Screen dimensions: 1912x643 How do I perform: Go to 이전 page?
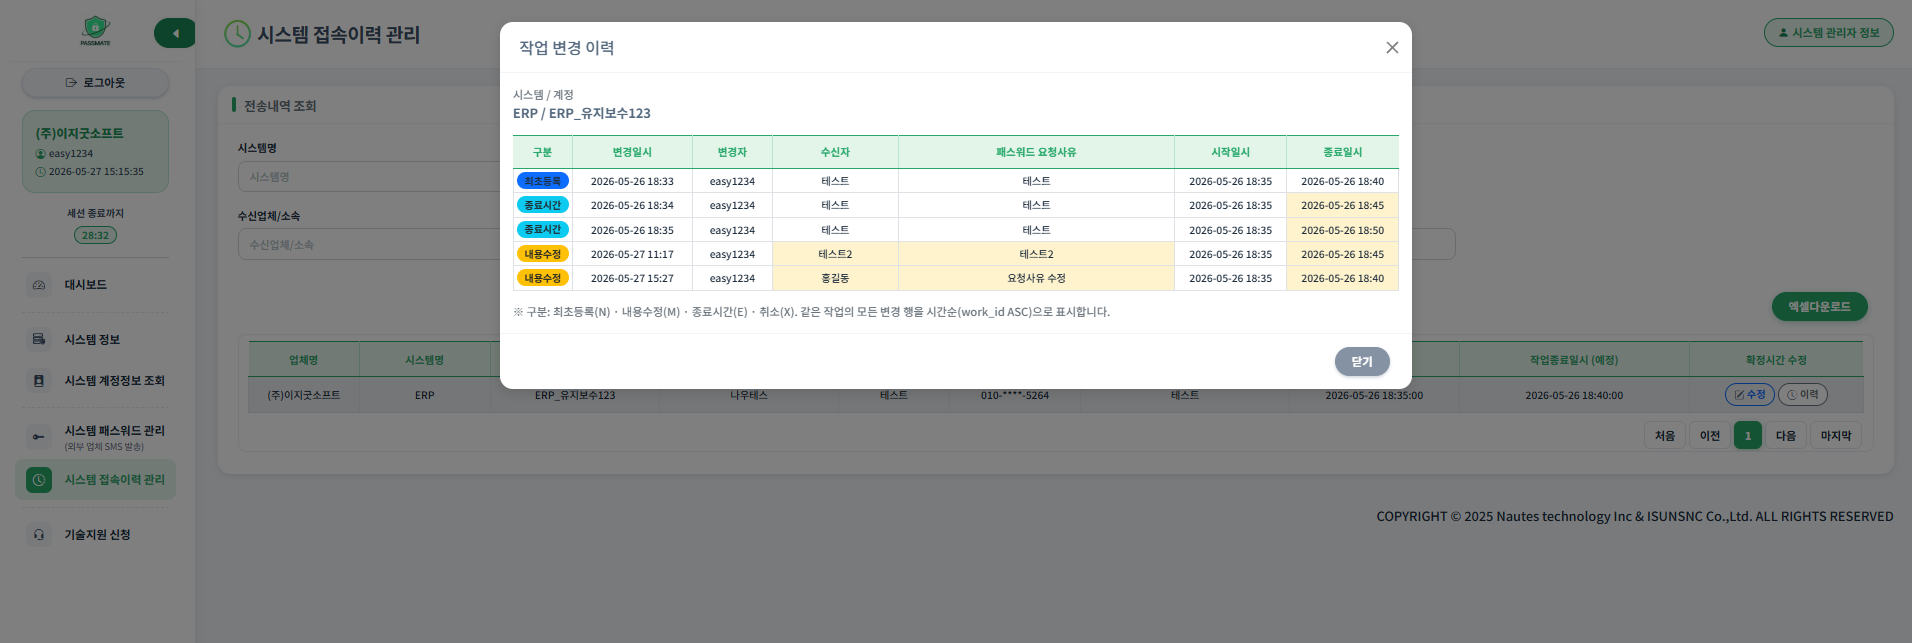pos(1710,436)
